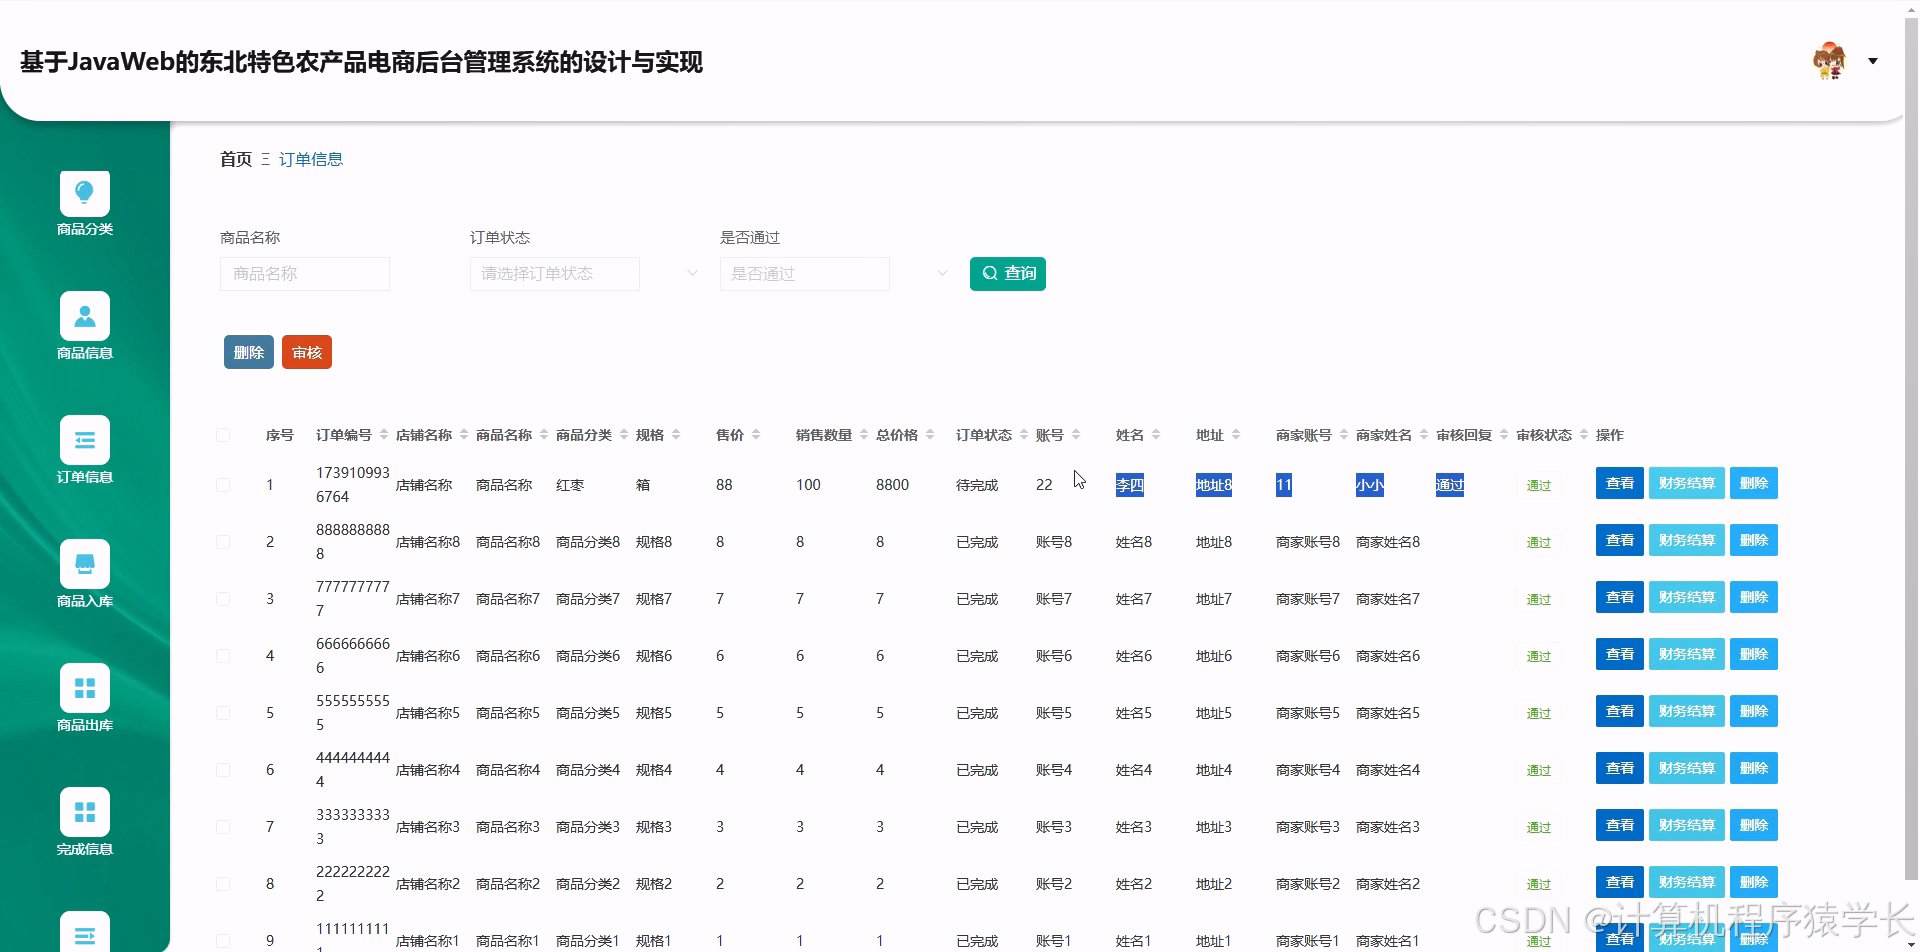Open 订单信息 sidebar icon
Image resolution: width=1920 pixels, height=952 pixels.
(x=85, y=441)
